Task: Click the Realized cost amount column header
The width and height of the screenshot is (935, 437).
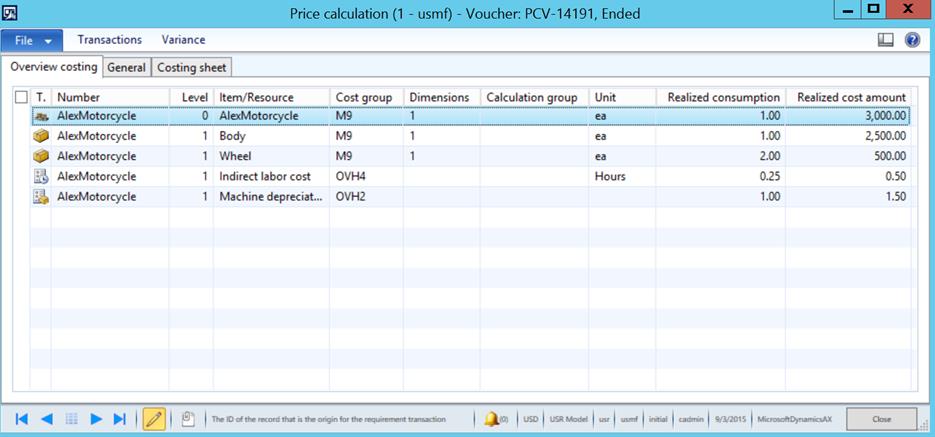Action: (848, 97)
